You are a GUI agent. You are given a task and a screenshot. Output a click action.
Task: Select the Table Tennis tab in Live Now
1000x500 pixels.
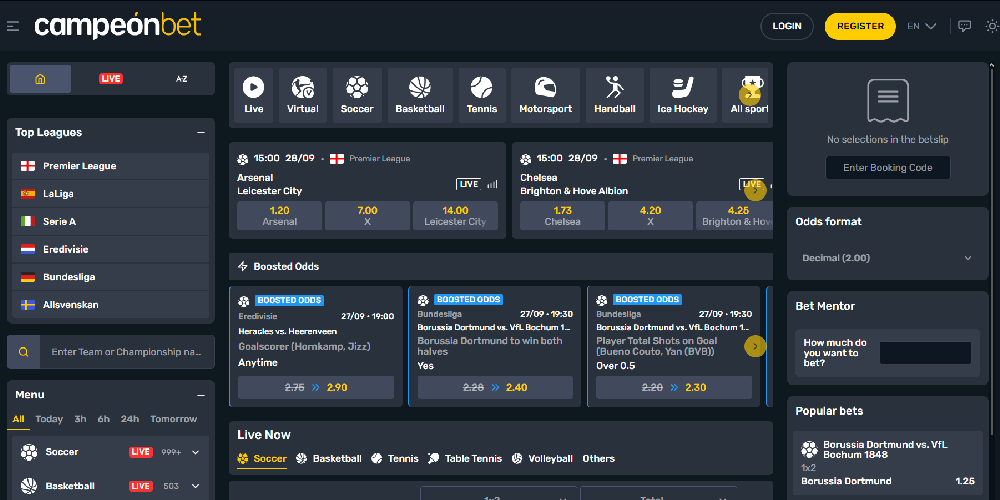(465, 459)
